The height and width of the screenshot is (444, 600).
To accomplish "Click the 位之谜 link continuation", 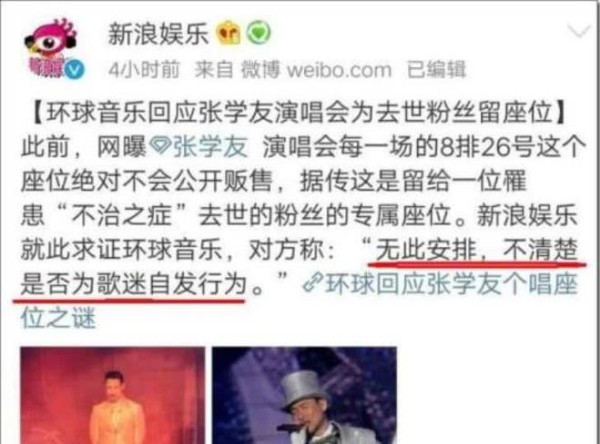I will point(58,318).
